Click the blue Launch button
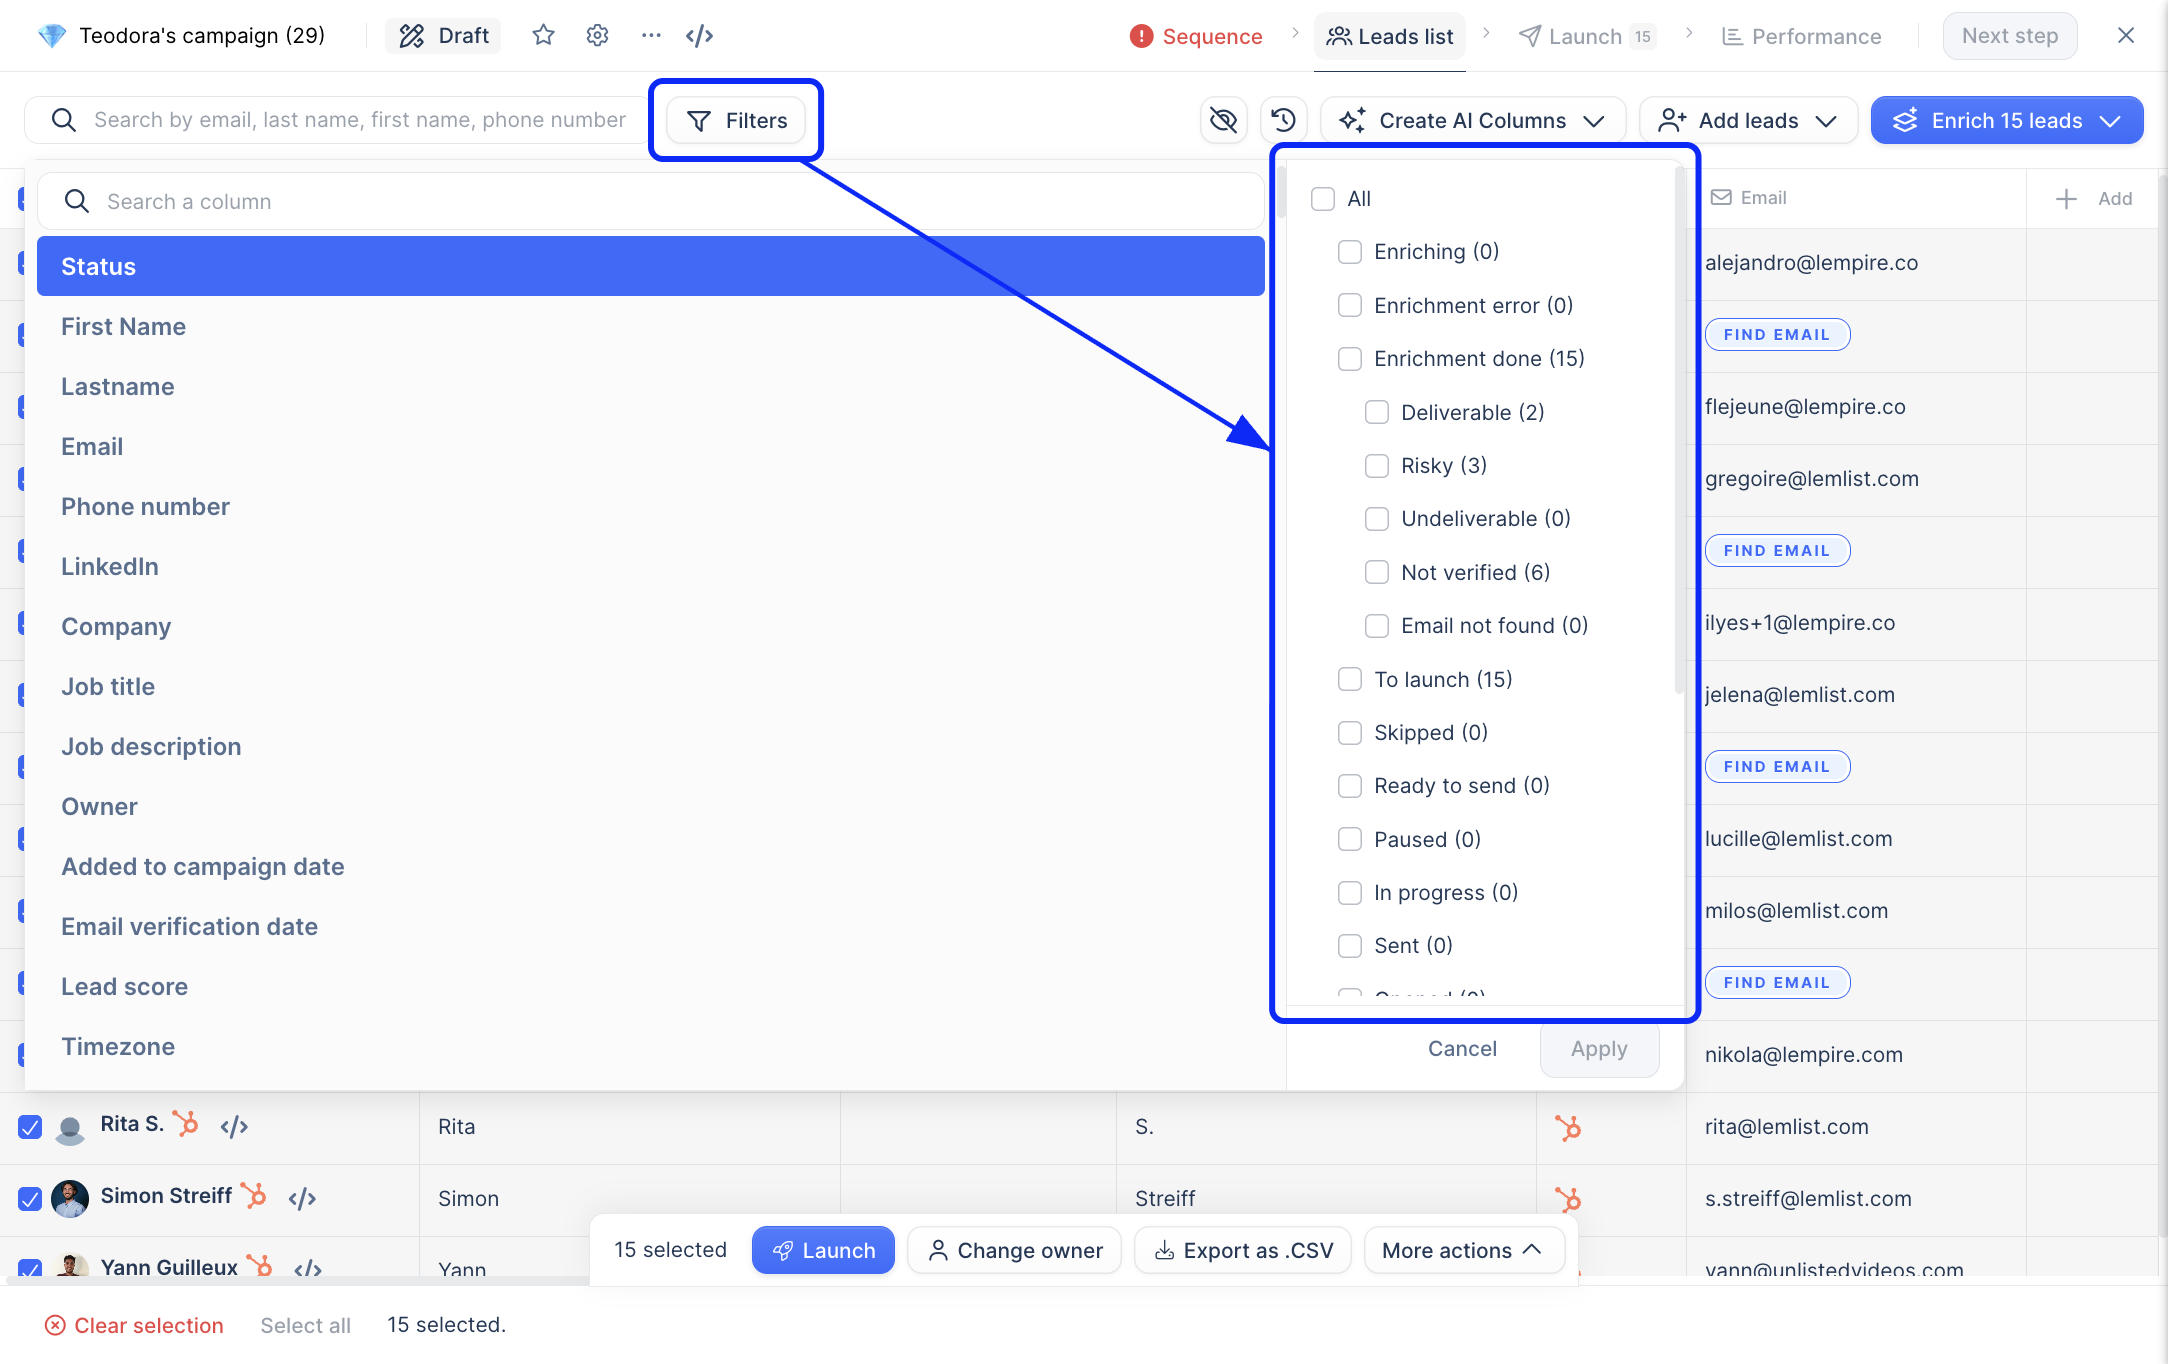Viewport: 2168px width, 1364px height. pos(823,1250)
